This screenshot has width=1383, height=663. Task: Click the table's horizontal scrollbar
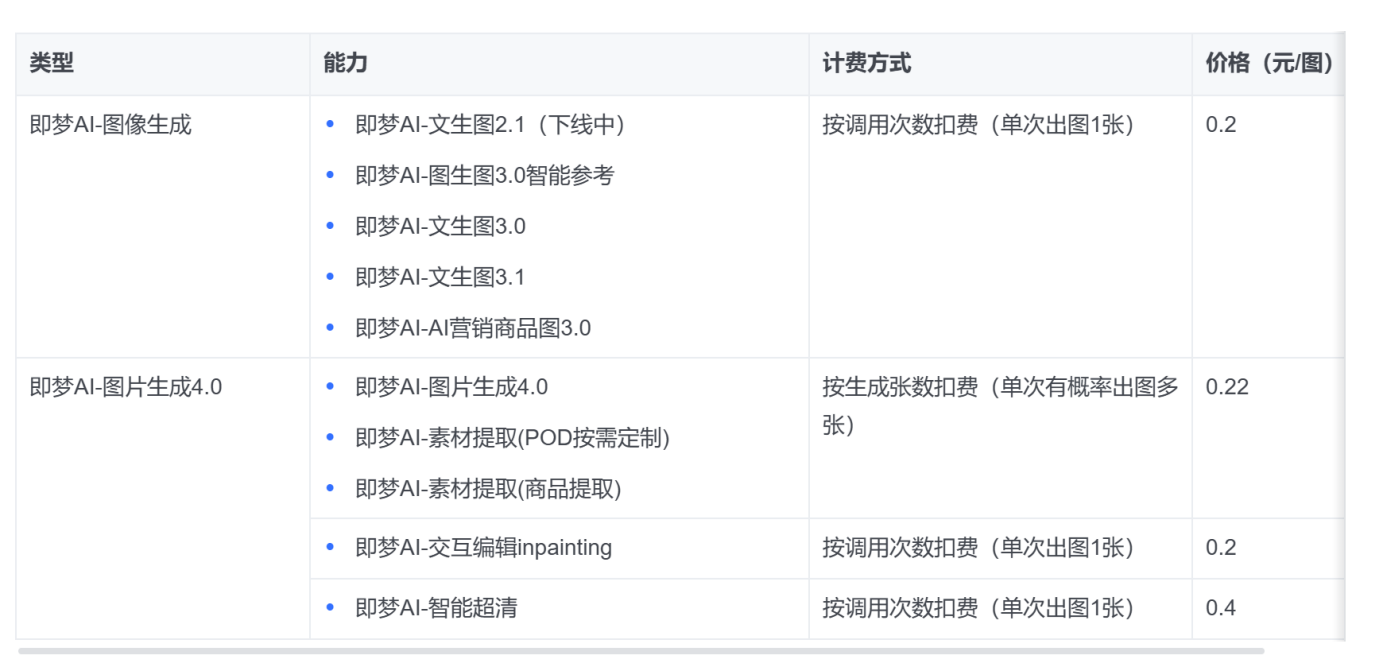[x=640, y=651]
